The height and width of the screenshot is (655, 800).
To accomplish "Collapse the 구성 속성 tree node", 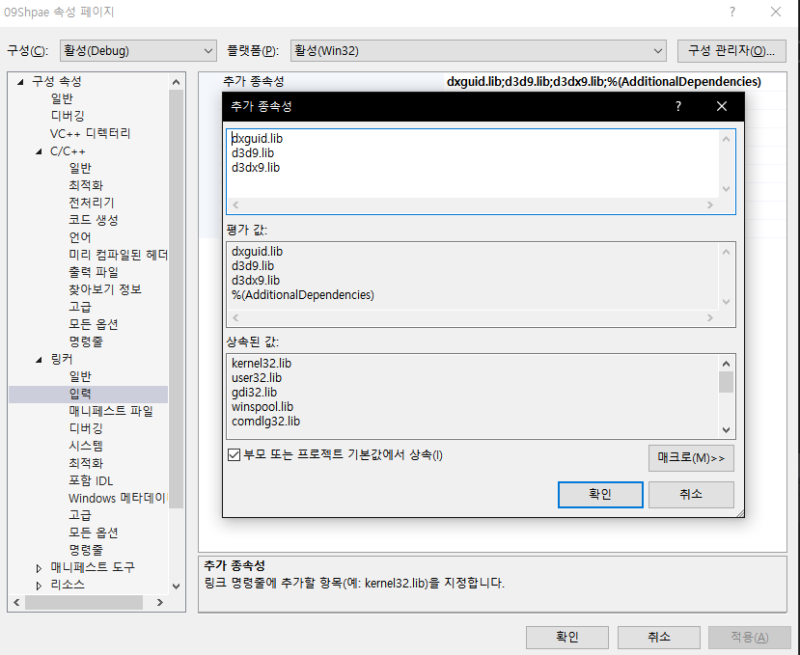I will pyautogui.click(x=20, y=82).
